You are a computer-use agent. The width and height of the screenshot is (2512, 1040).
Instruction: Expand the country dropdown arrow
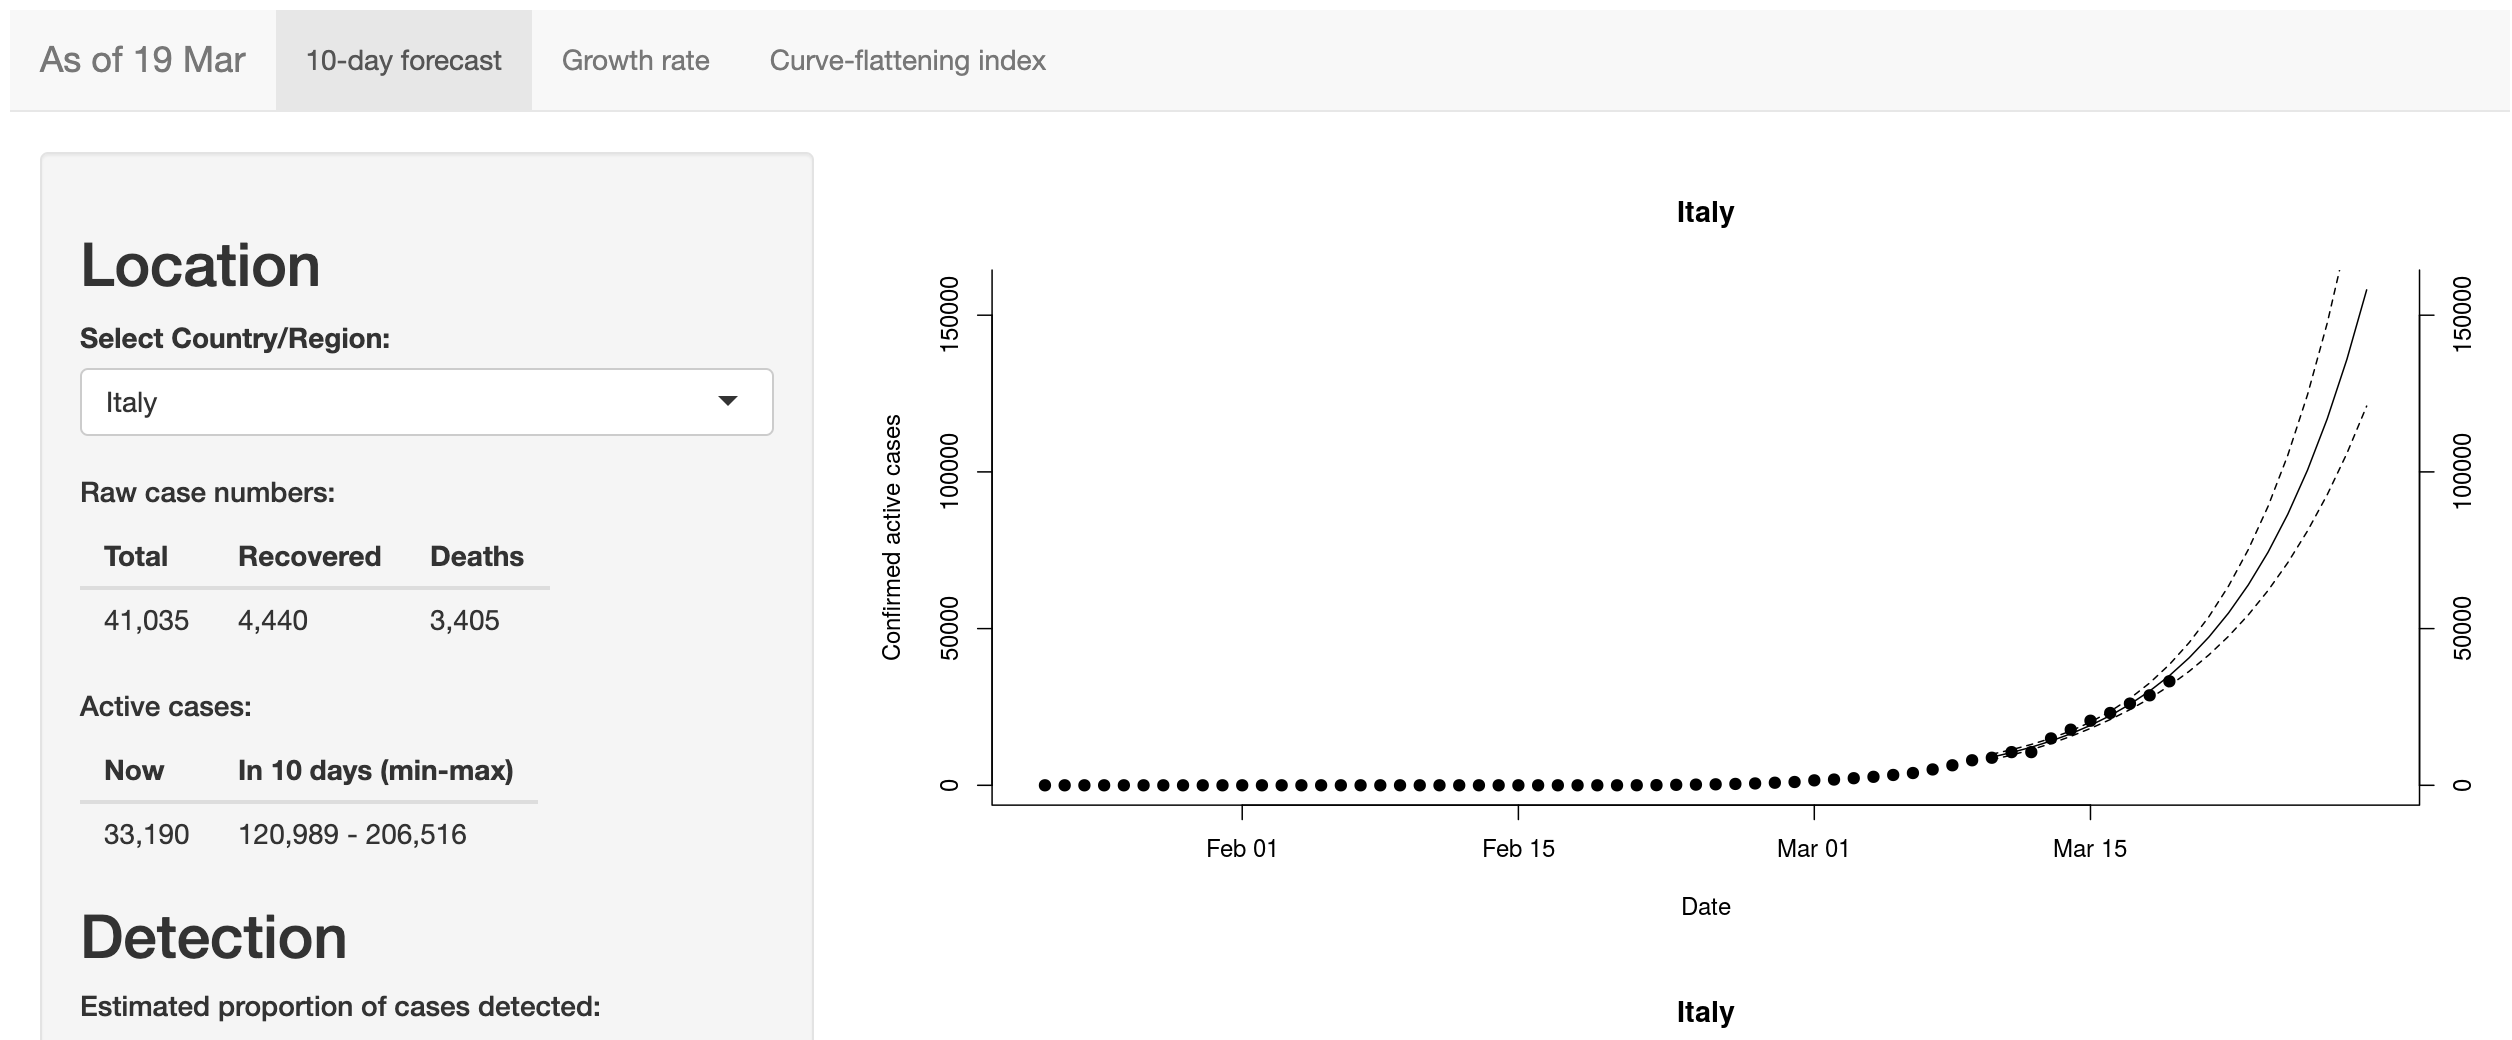coord(728,401)
